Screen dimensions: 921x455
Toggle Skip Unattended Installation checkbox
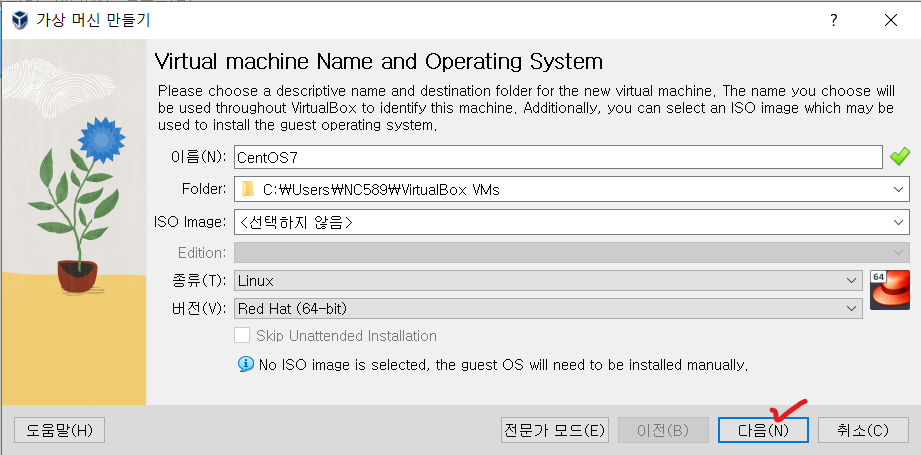242,336
